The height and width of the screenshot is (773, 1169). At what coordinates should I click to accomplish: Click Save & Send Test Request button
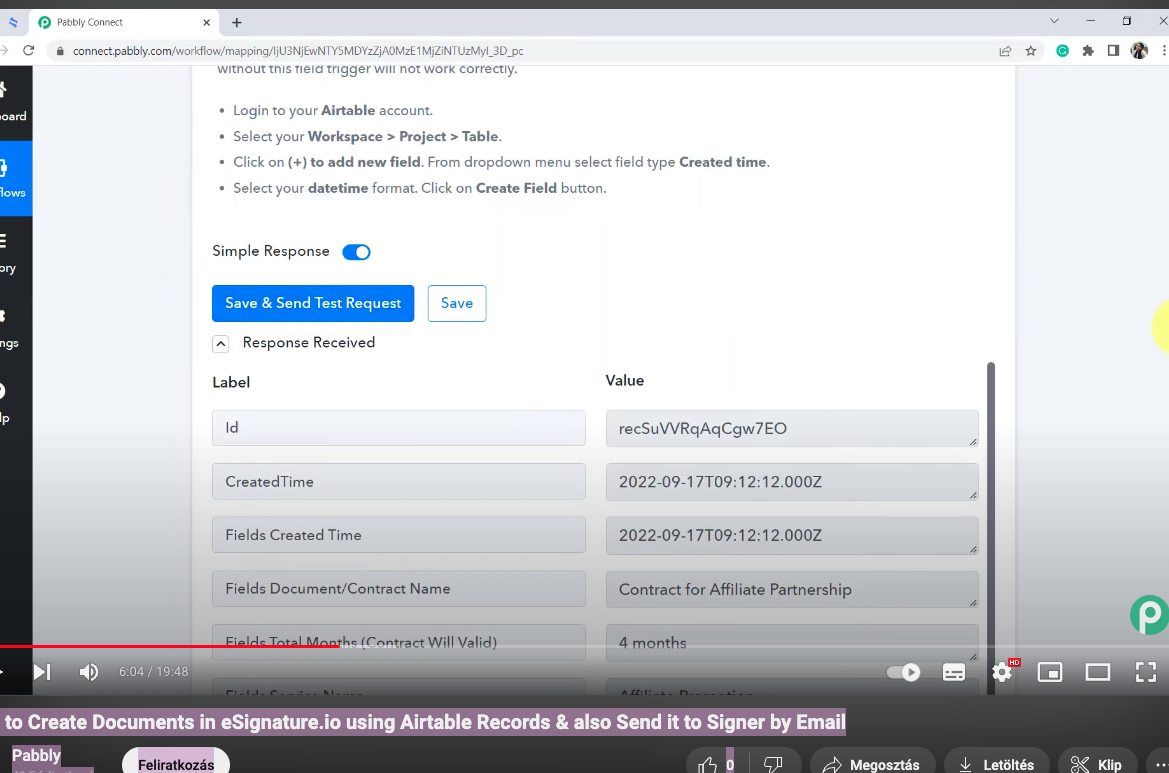coord(313,303)
